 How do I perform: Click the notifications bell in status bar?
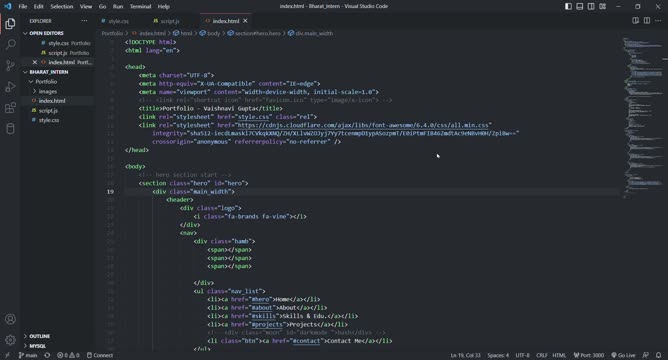659,355
